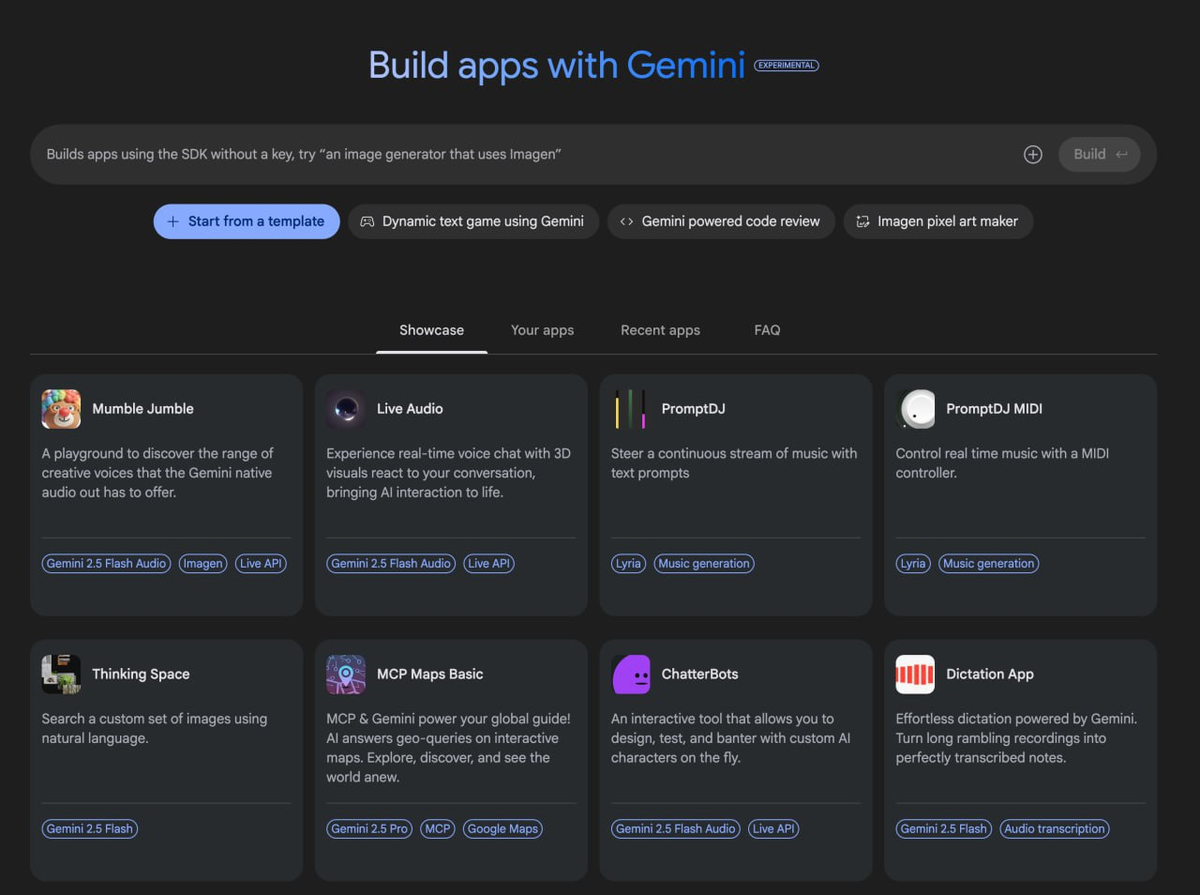The height and width of the screenshot is (895, 1200).
Task: Open the Dictation App card title
Action: (990, 674)
